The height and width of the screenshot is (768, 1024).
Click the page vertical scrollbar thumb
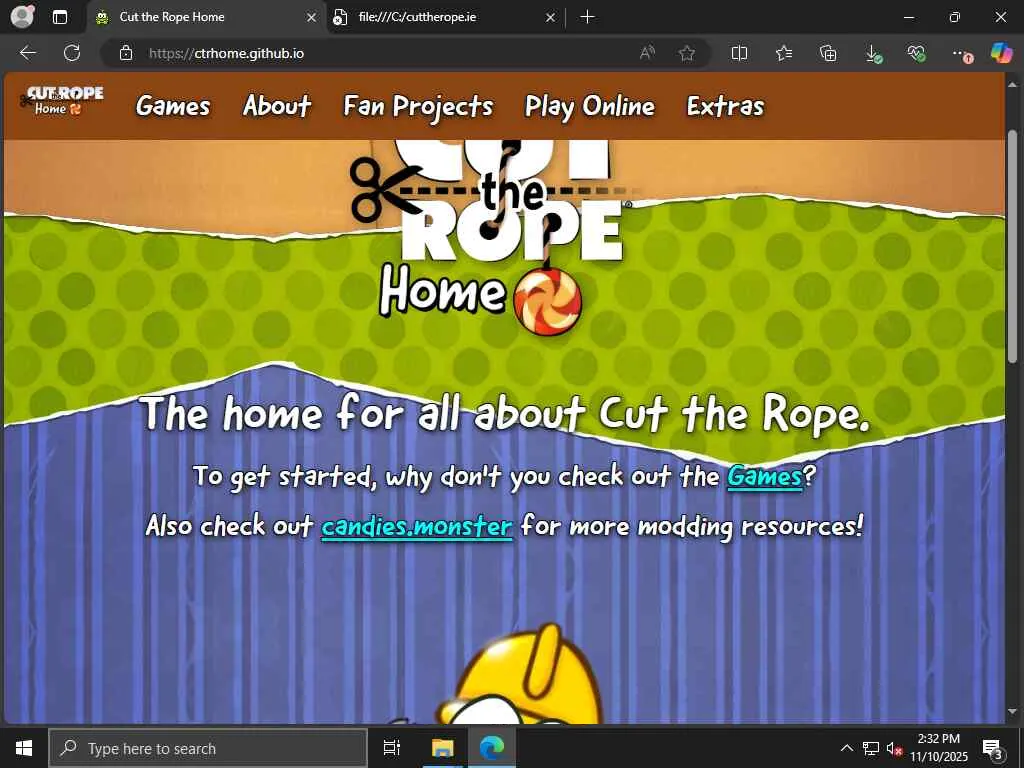point(1012,247)
